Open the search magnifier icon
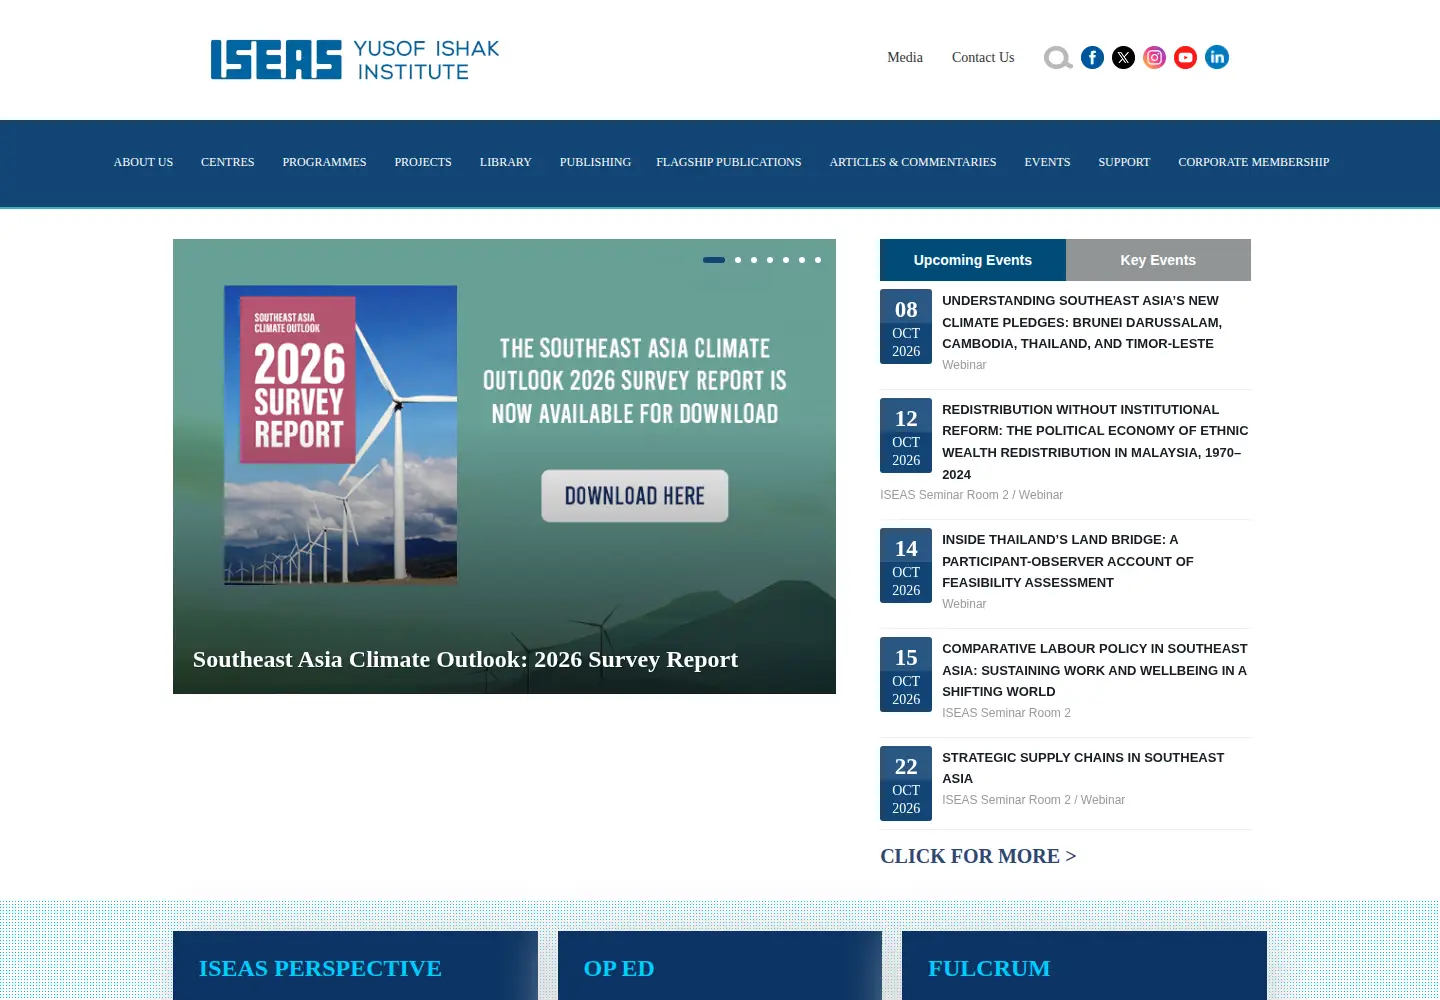Viewport: 1440px width, 1000px height. tap(1058, 58)
